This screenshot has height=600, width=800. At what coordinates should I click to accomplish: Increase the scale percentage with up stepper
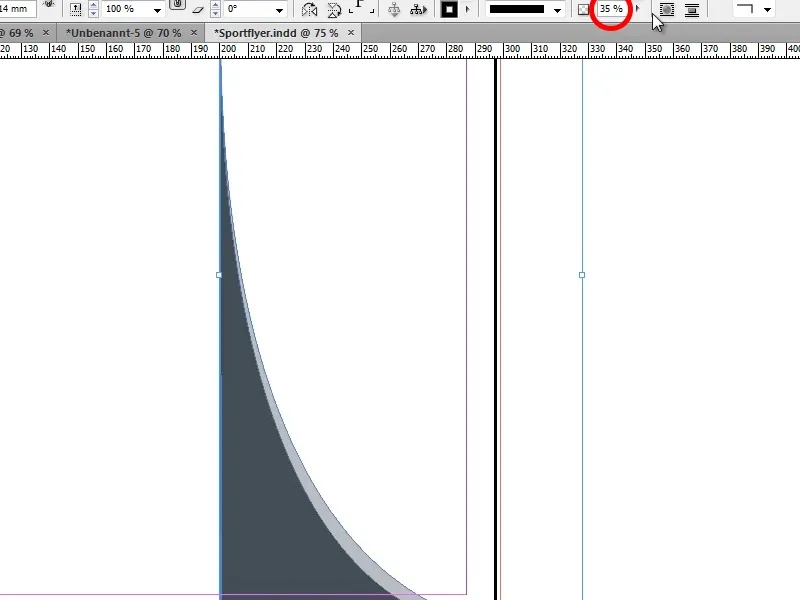93,5
